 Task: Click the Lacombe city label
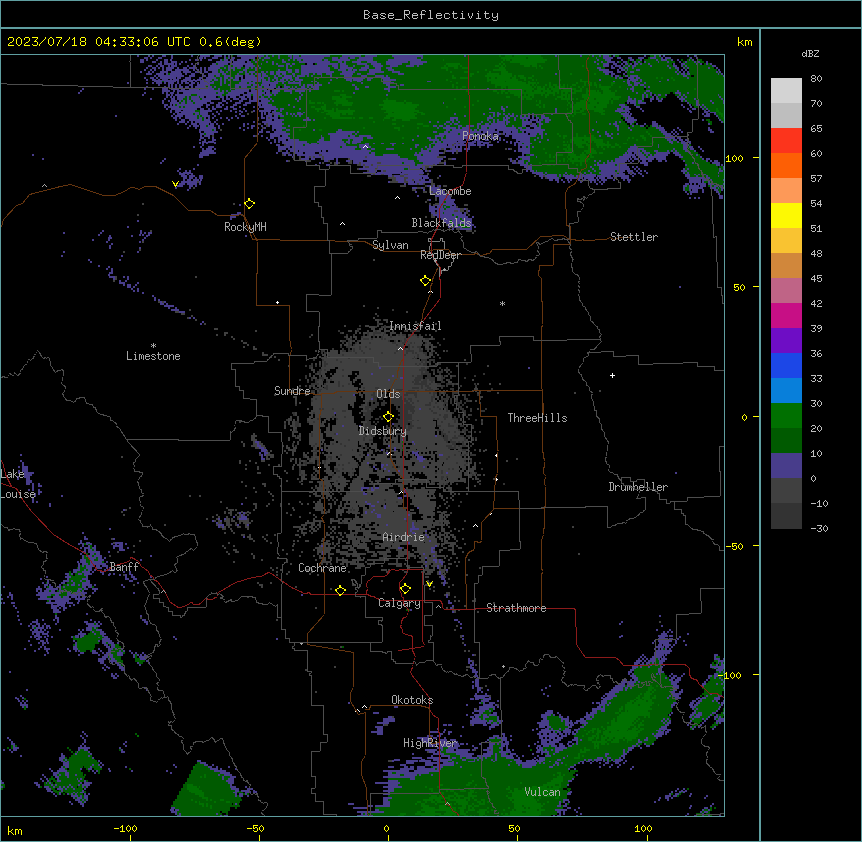(x=450, y=191)
